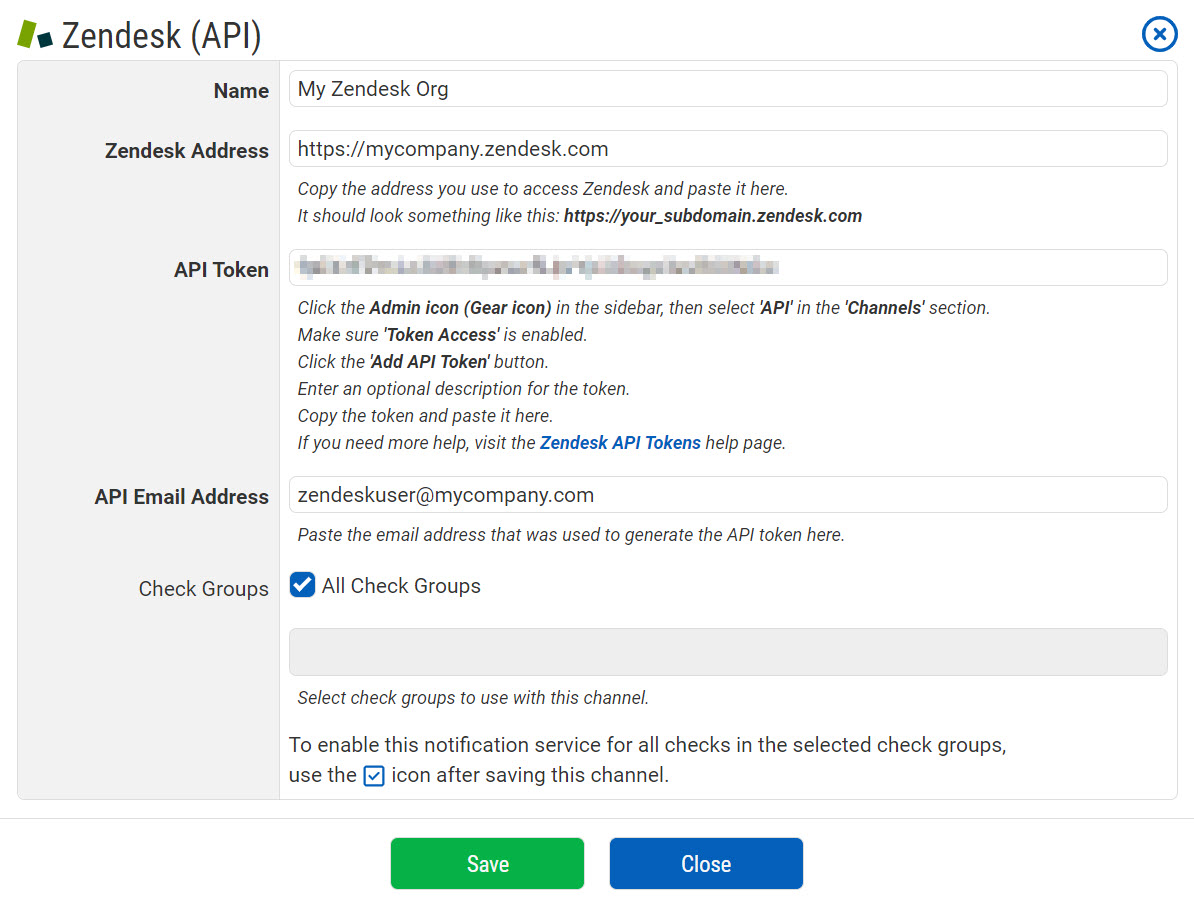Click the API Token label
The image size is (1194, 906).
221,270
